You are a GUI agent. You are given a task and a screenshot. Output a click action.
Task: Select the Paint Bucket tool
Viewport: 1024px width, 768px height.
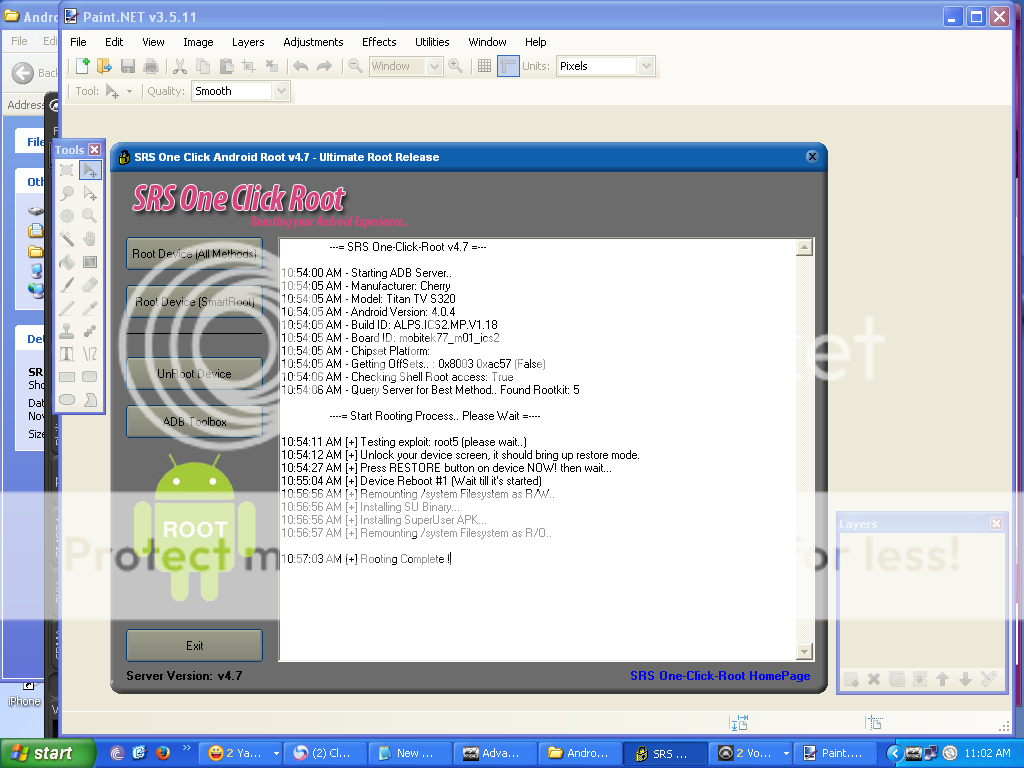(67, 262)
